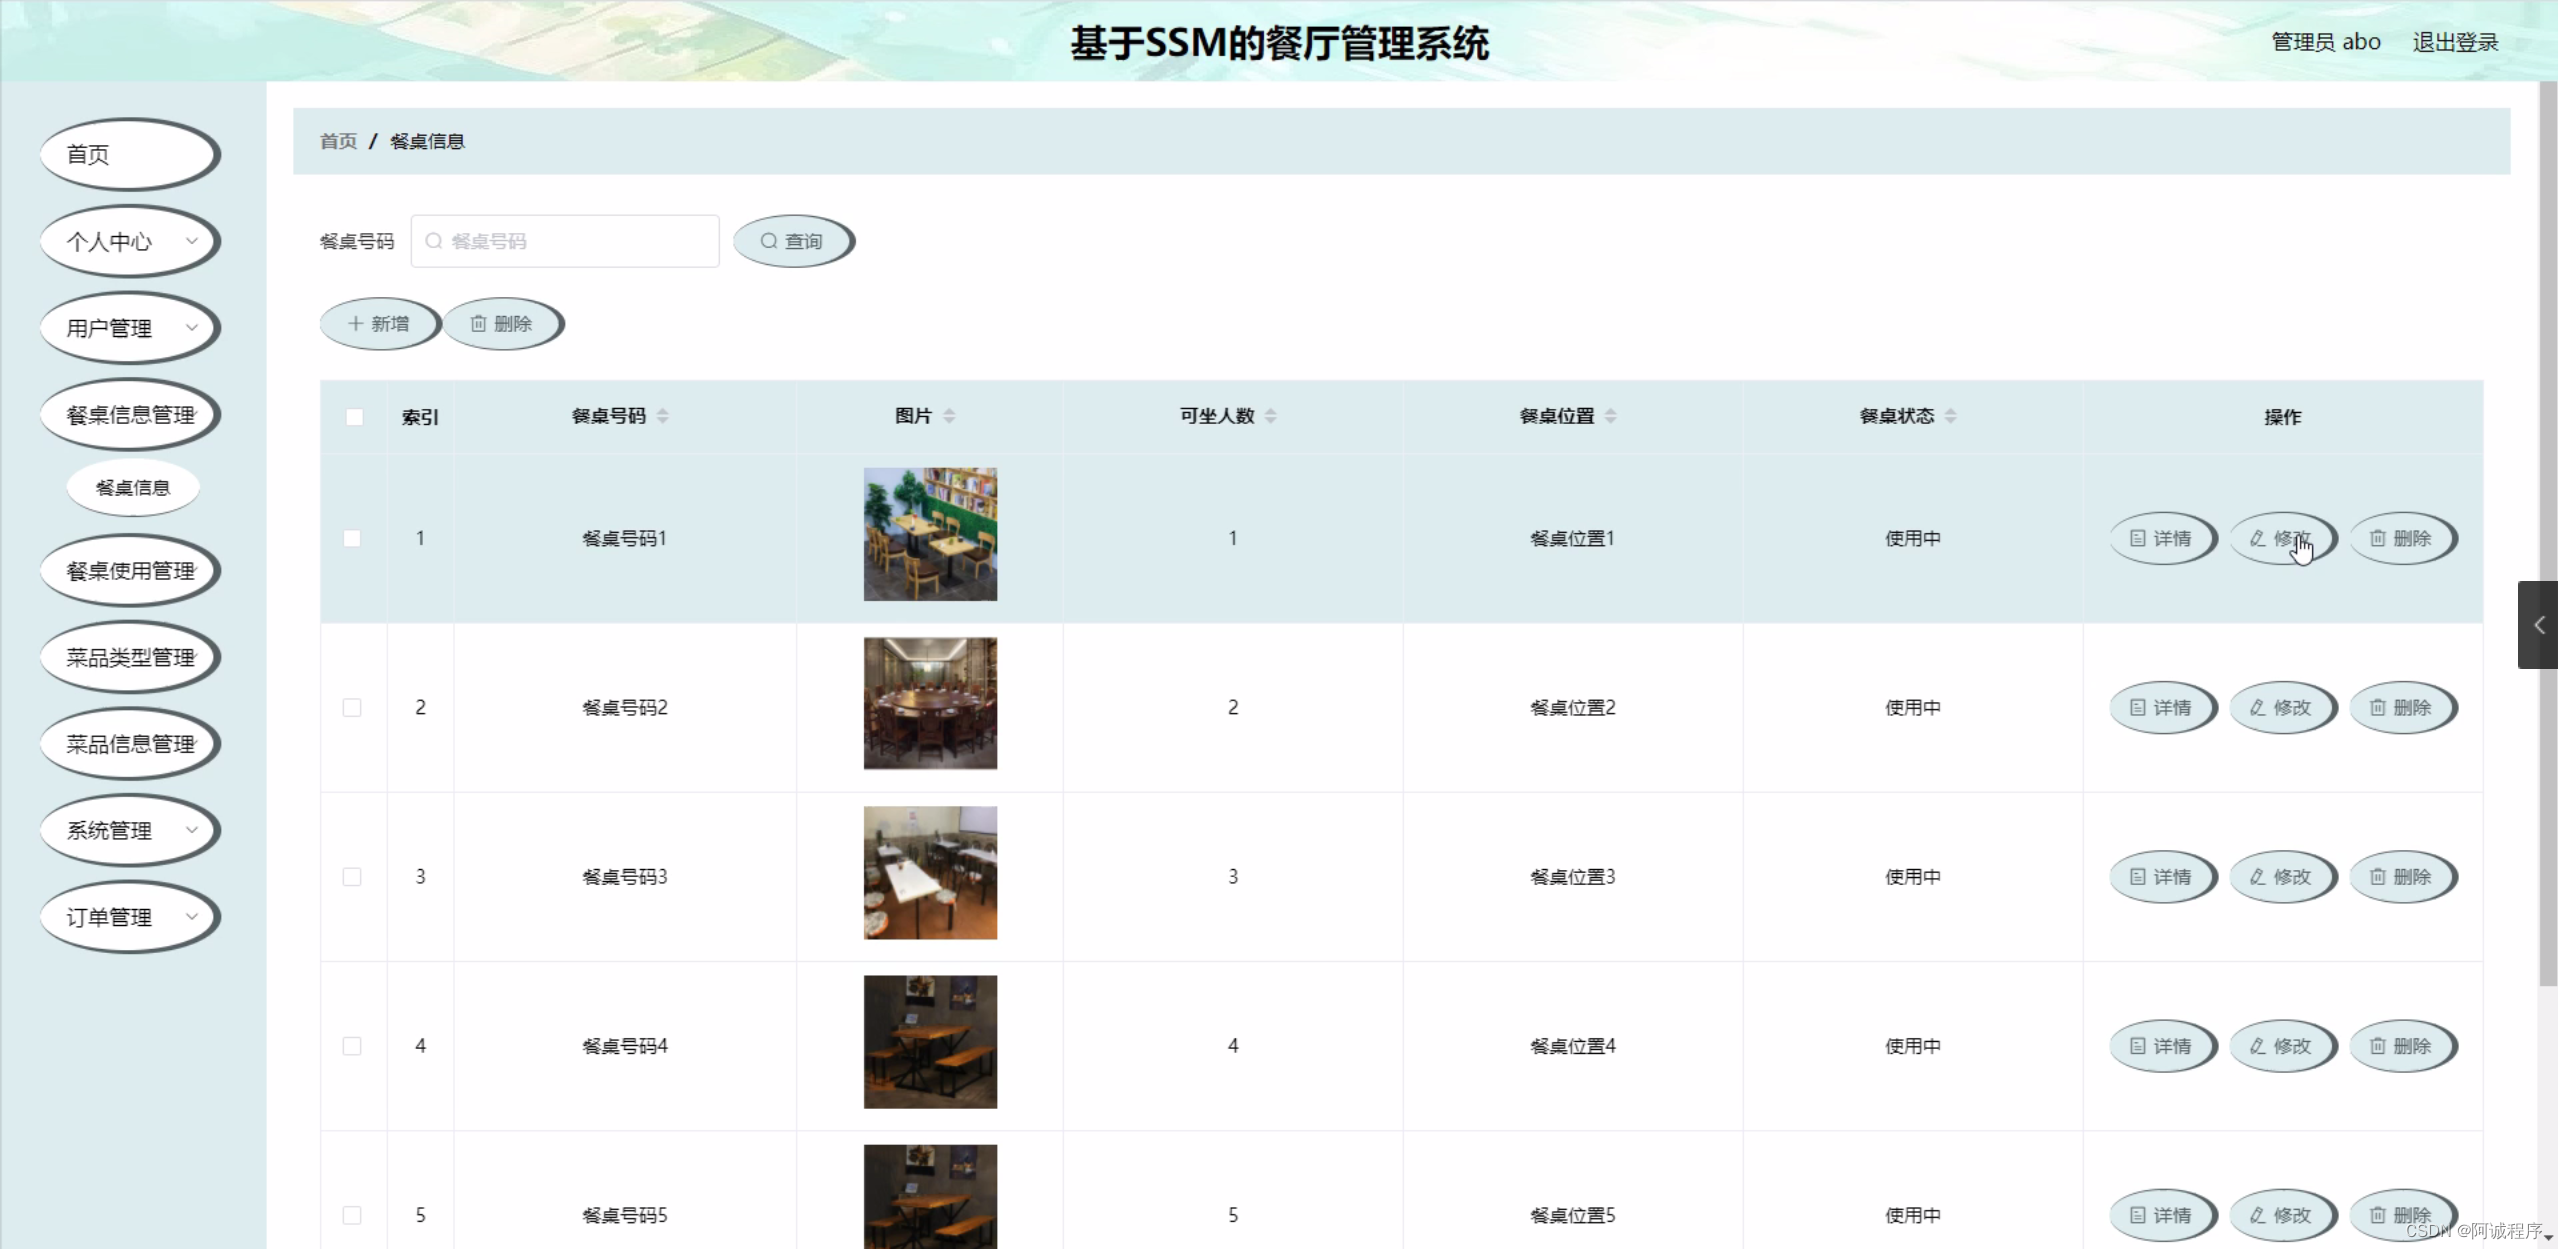This screenshot has height=1249, width=2558.
Task: Collapse the page via right-edge chevron
Action: 2538,625
